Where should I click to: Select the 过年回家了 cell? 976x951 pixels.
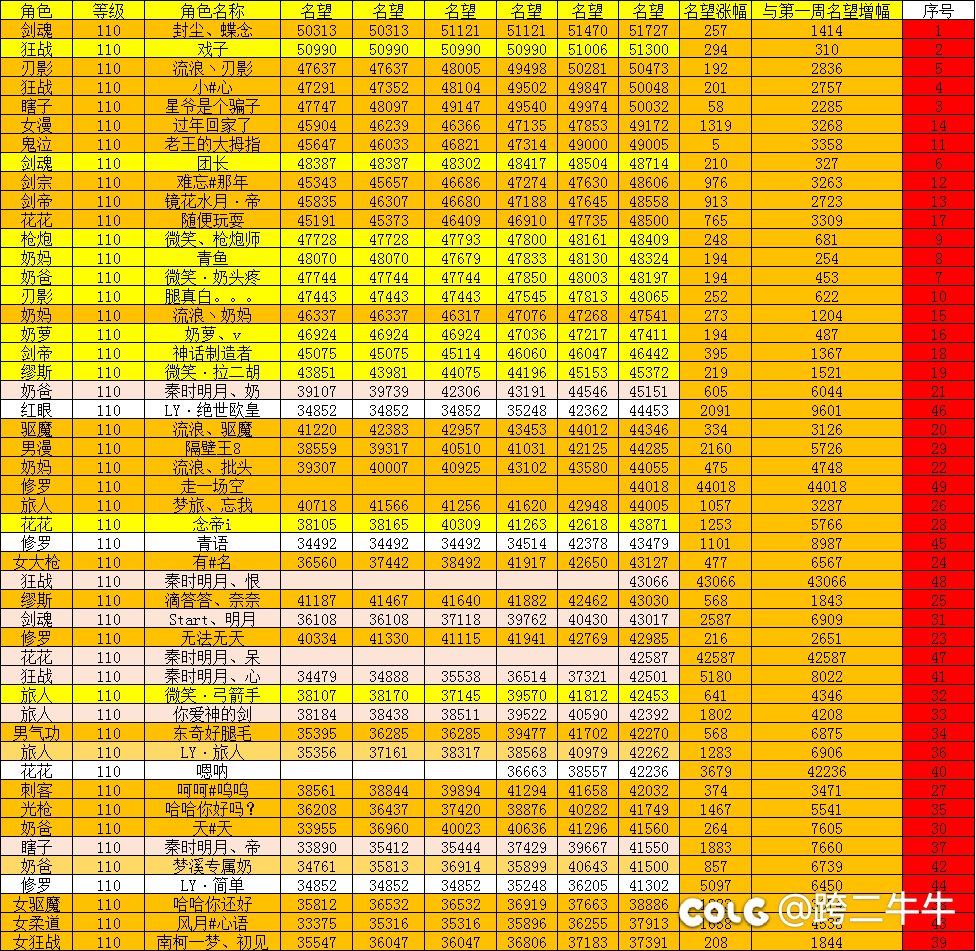[x=212, y=125]
